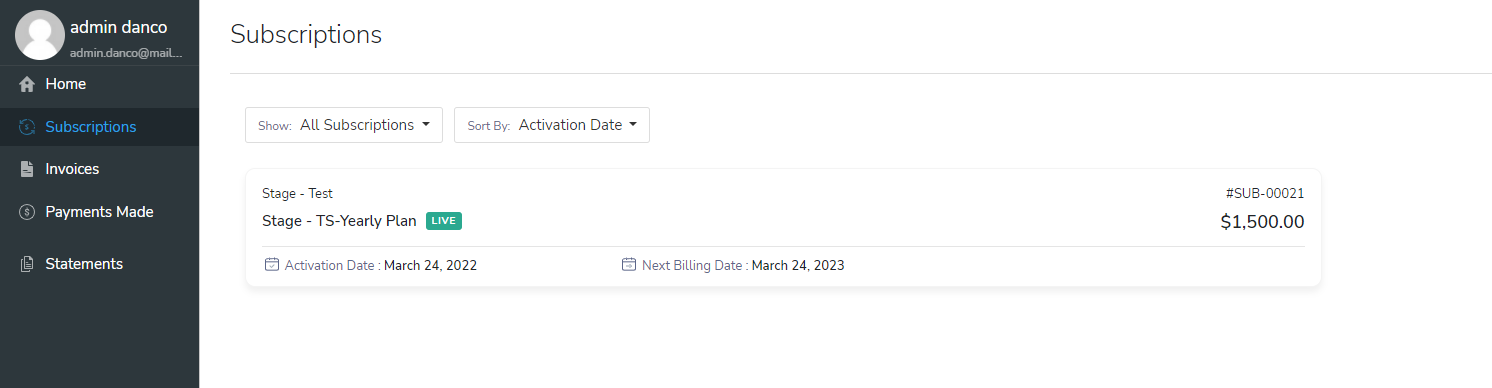Click subscription number #SUB-00021
This screenshot has width=1492, height=388.
[1264, 193]
